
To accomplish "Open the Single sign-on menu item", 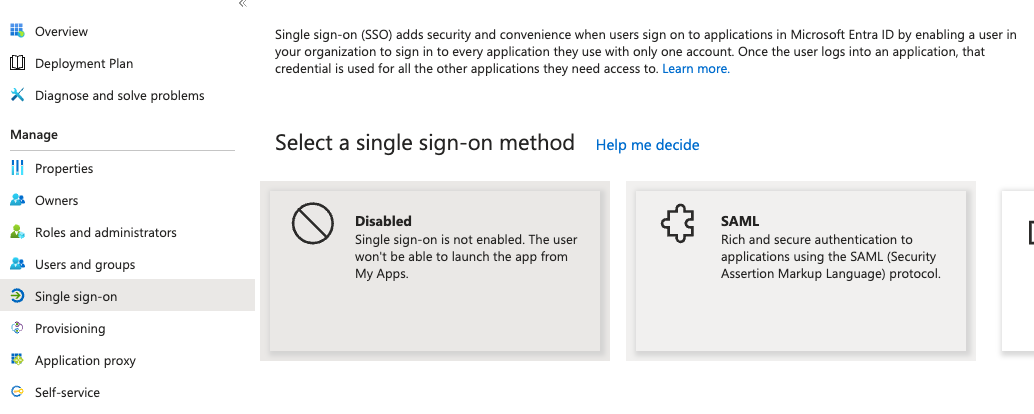I will 127,297.
